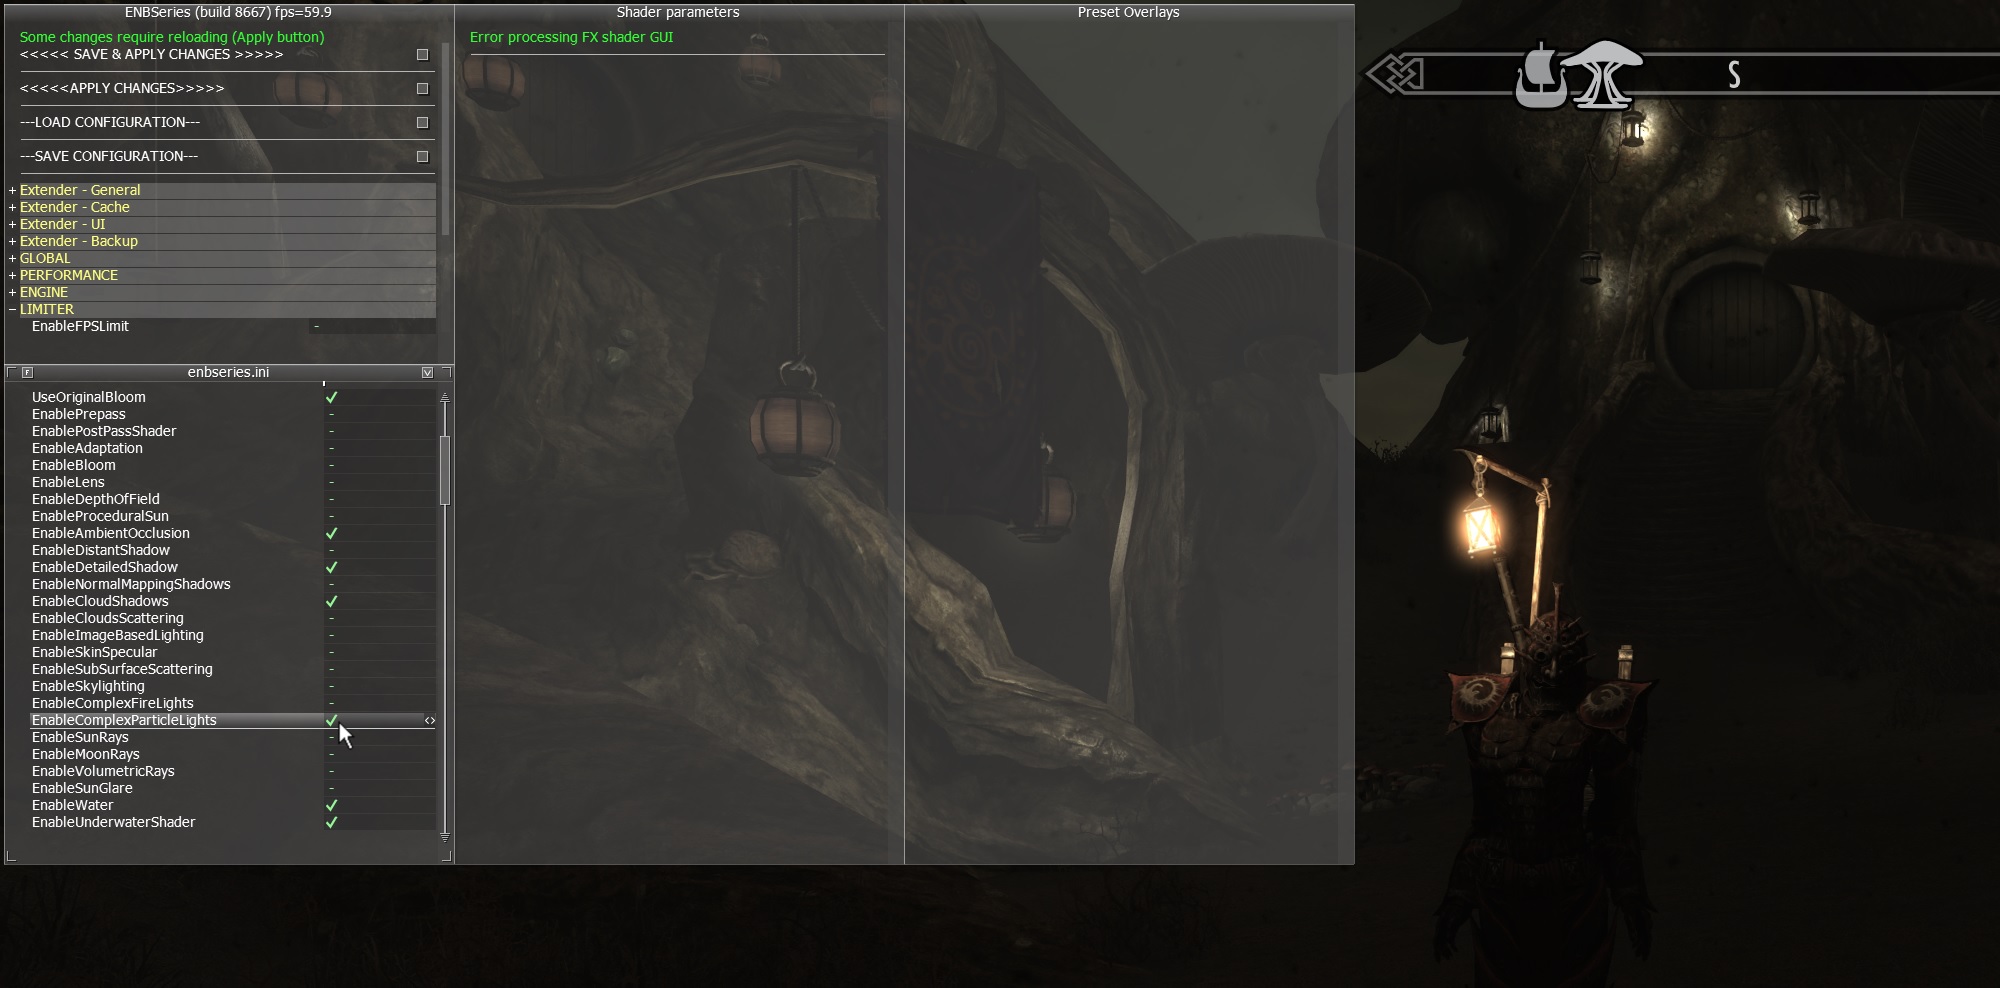Click the scrollbar thumb of the enbseries.ini list
The height and width of the screenshot is (988, 2000).
(x=445, y=470)
